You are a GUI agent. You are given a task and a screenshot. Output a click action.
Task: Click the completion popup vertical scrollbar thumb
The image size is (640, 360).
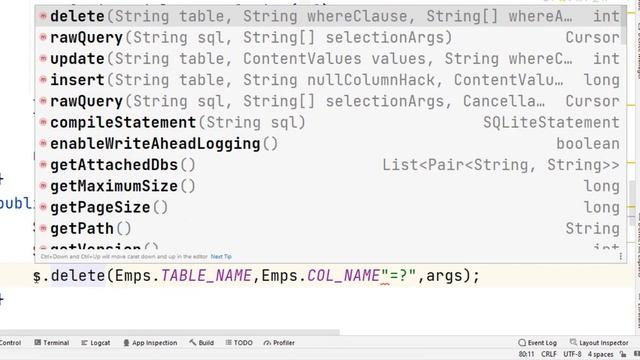623,25
